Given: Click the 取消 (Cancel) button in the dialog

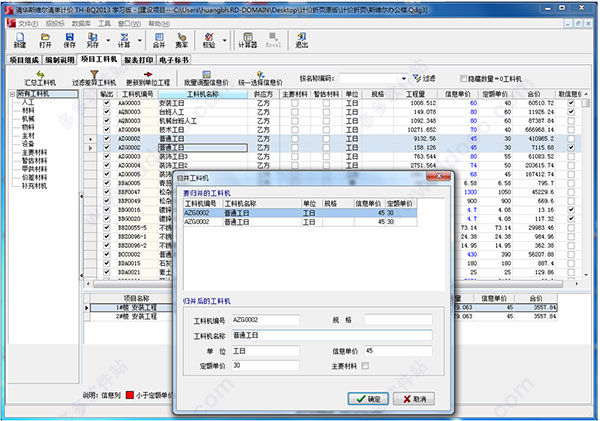Looking at the screenshot, I should pyautogui.click(x=414, y=399).
